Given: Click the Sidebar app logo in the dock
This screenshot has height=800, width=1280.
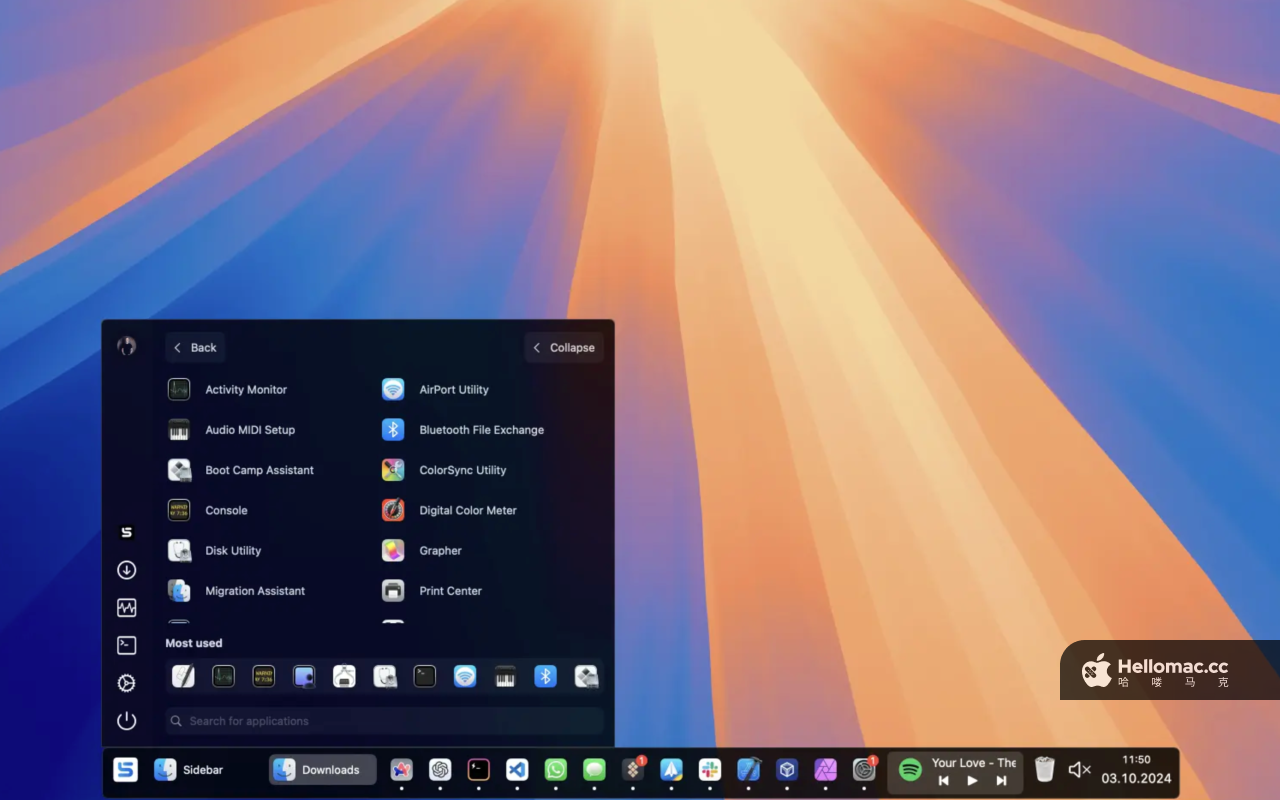Looking at the screenshot, I should tap(125, 769).
